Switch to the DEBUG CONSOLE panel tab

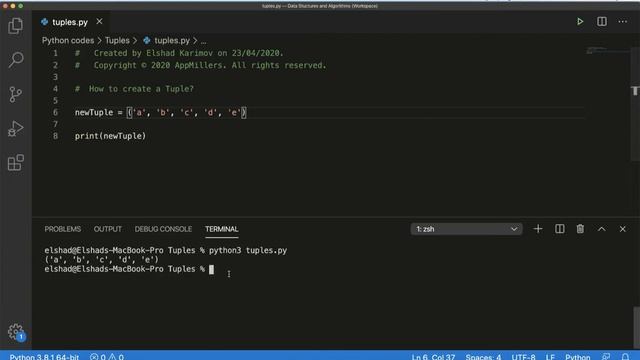[x=163, y=229]
